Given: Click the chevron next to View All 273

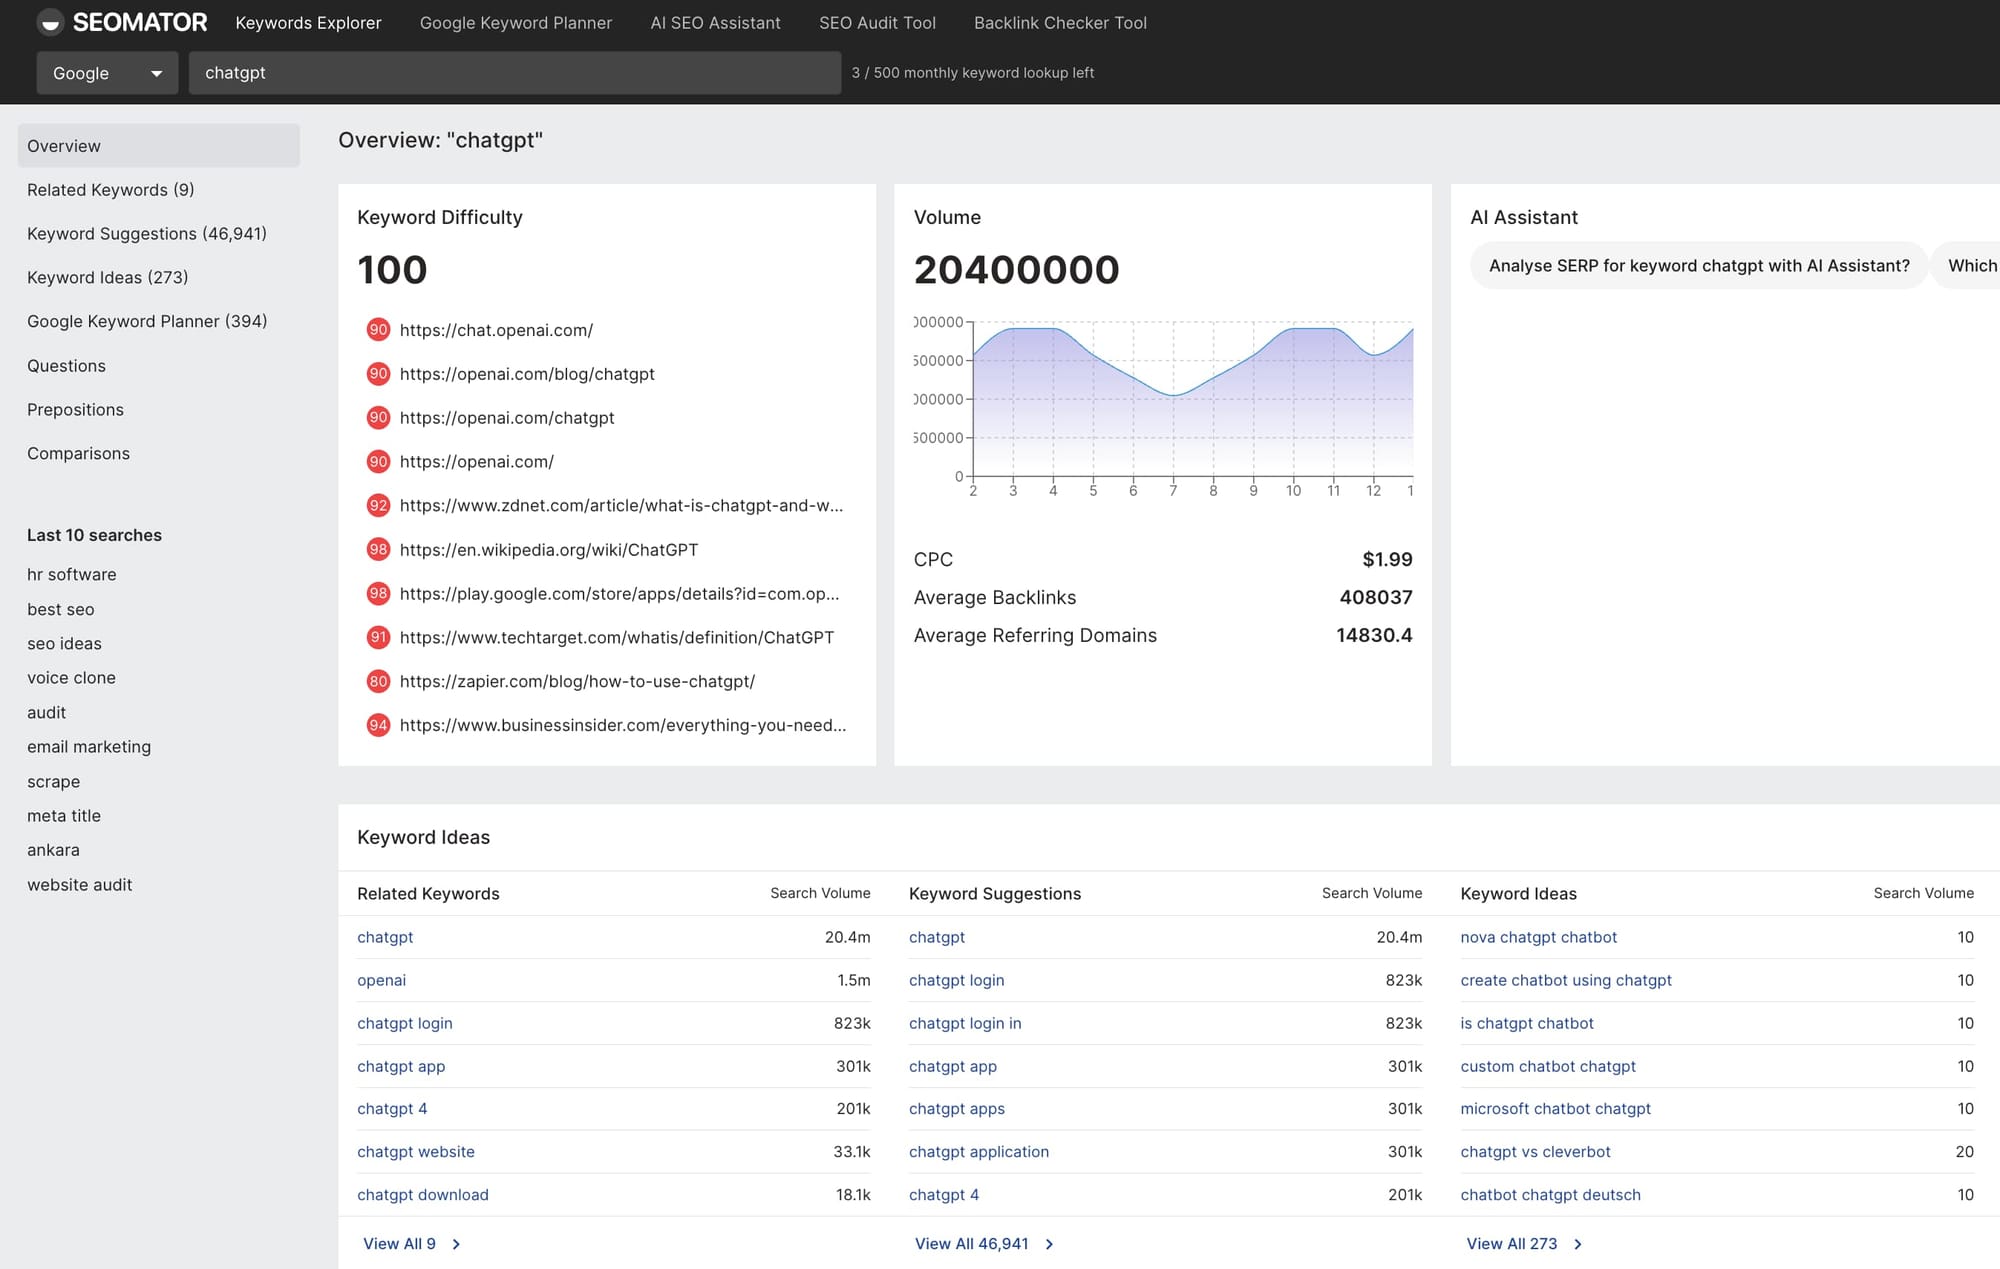Looking at the screenshot, I should [1578, 1245].
